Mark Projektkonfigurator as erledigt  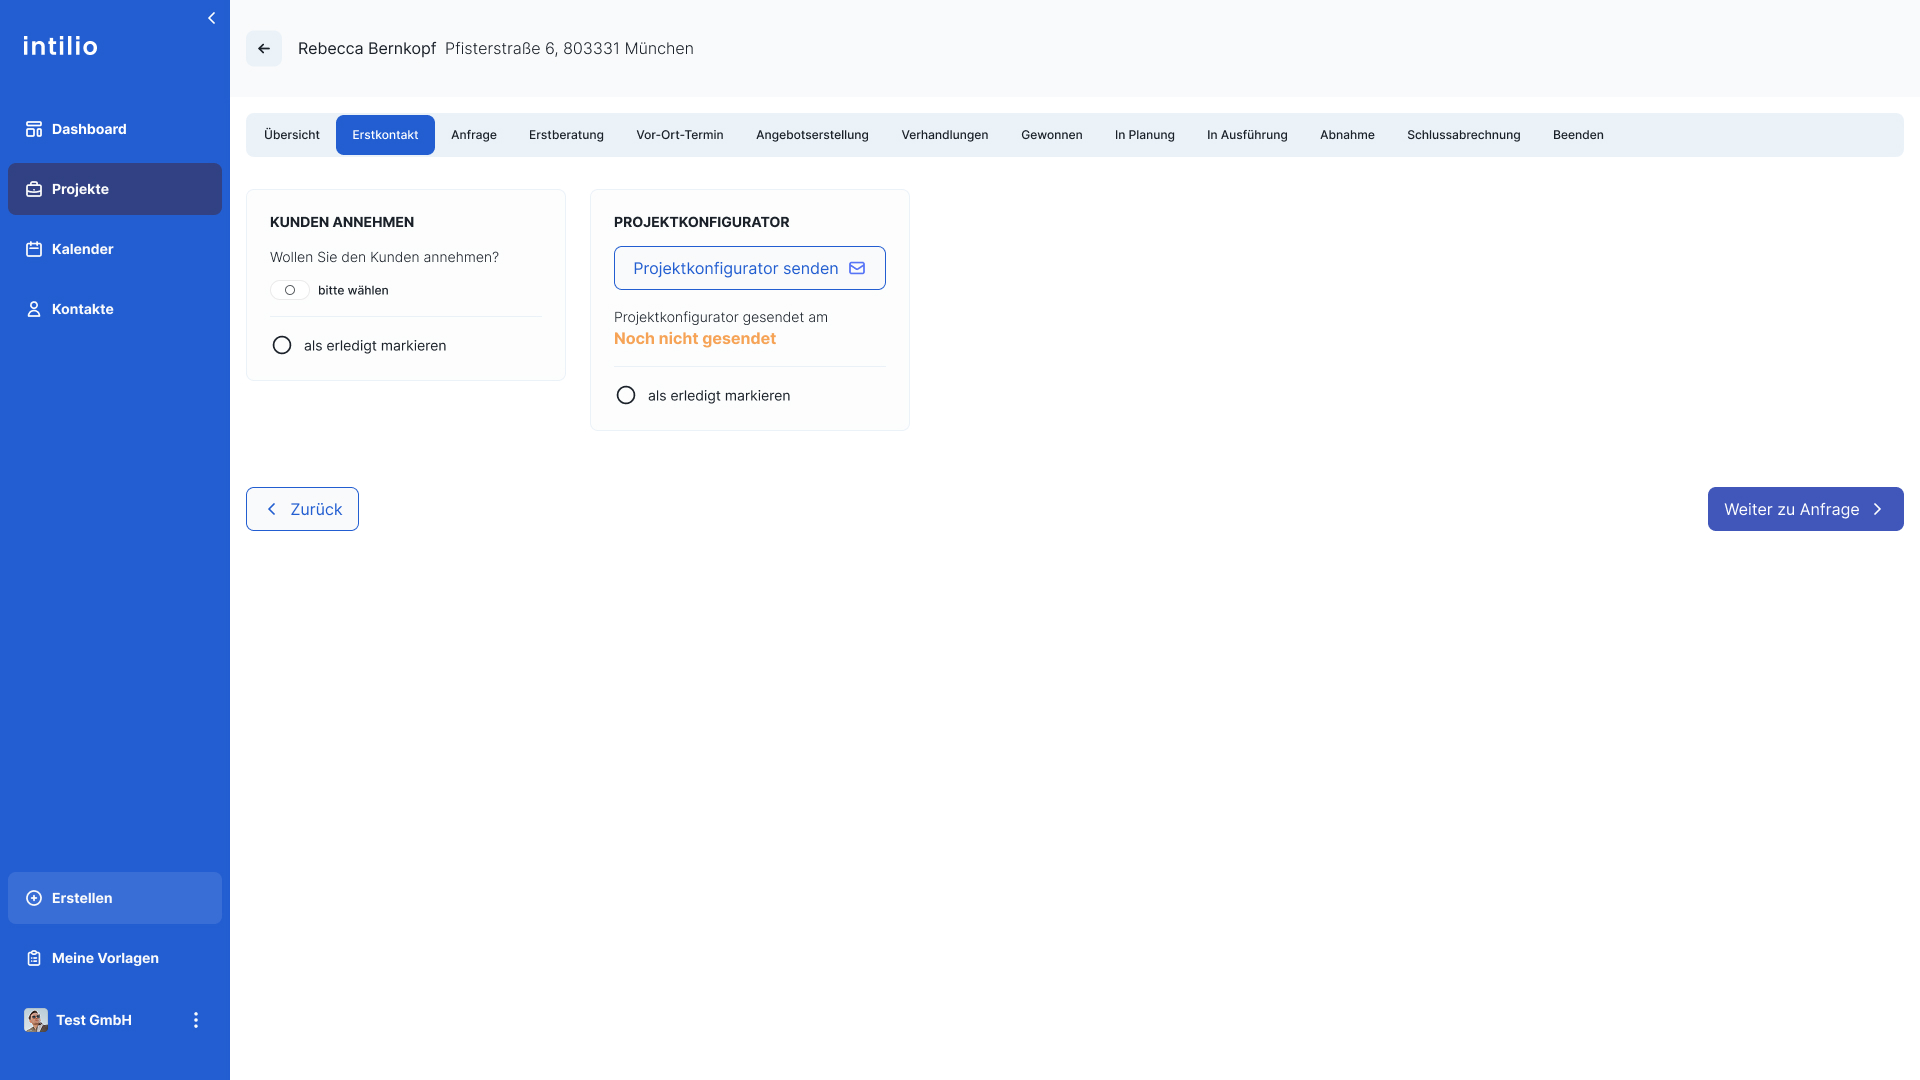pyautogui.click(x=626, y=395)
